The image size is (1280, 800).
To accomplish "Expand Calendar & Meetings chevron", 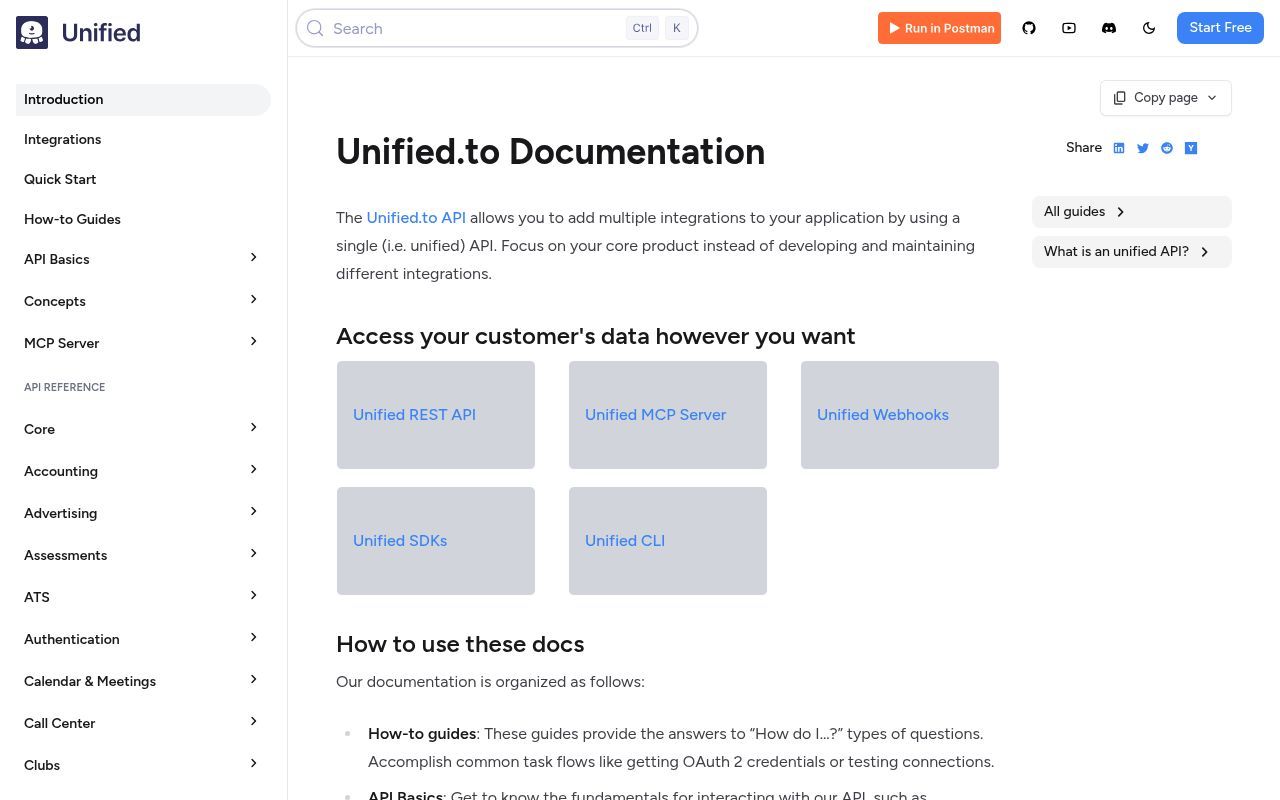I will tap(253, 680).
